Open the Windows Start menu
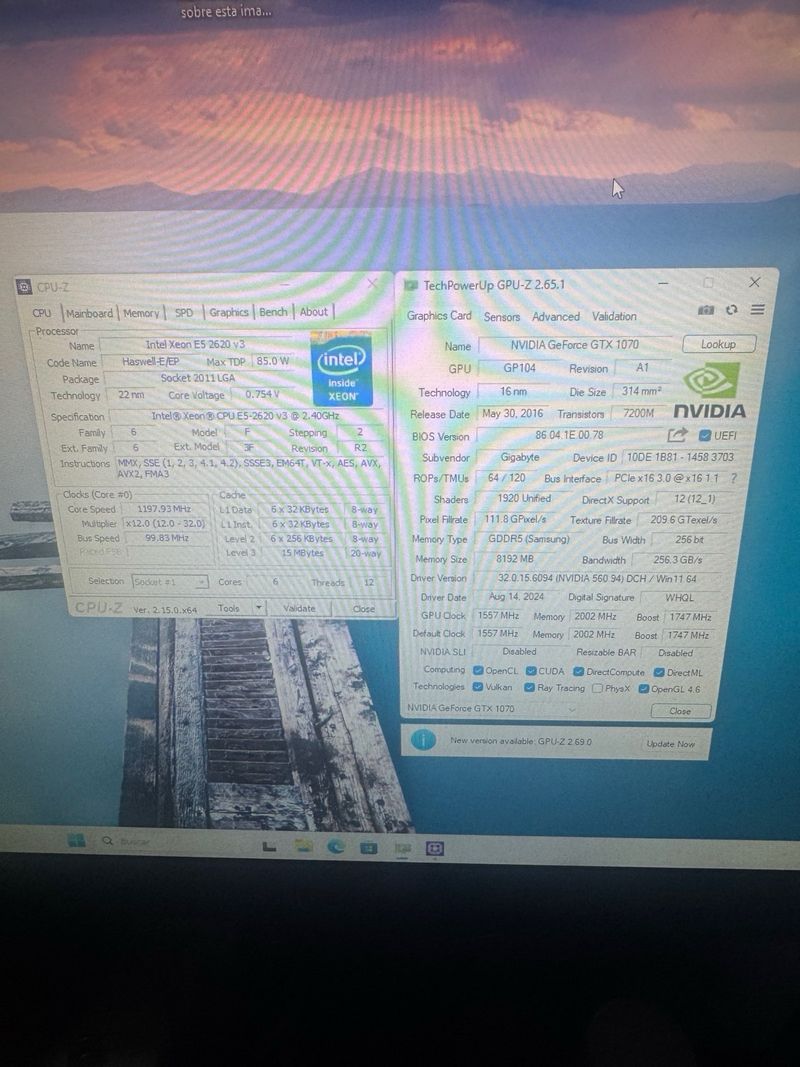This screenshot has height=1067, width=800. (77, 840)
